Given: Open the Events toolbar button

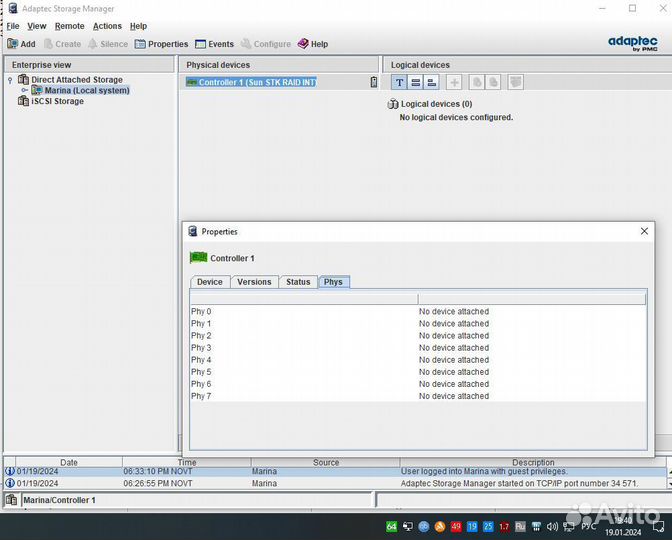Looking at the screenshot, I should pos(214,44).
